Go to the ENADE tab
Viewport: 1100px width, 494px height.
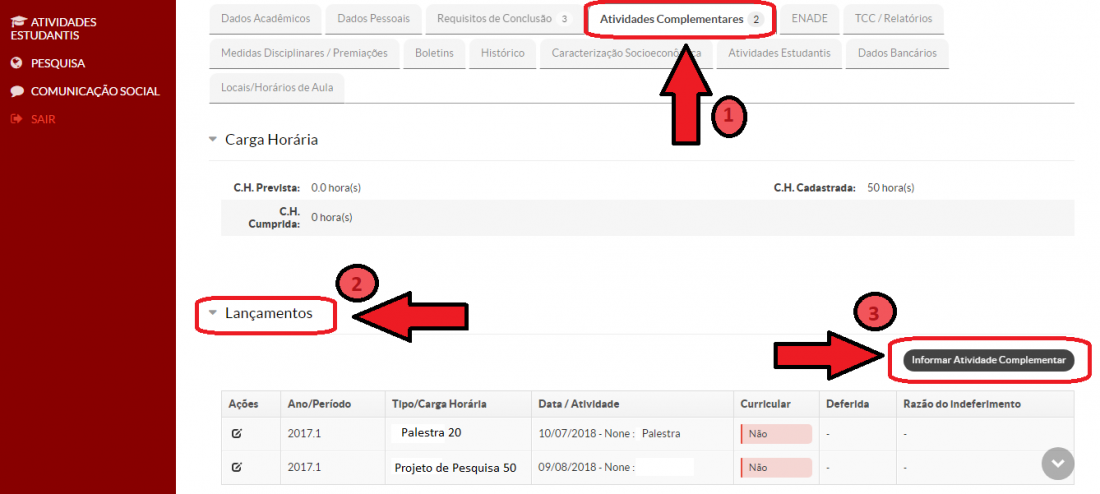pyautogui.click(x=809, y=19)
